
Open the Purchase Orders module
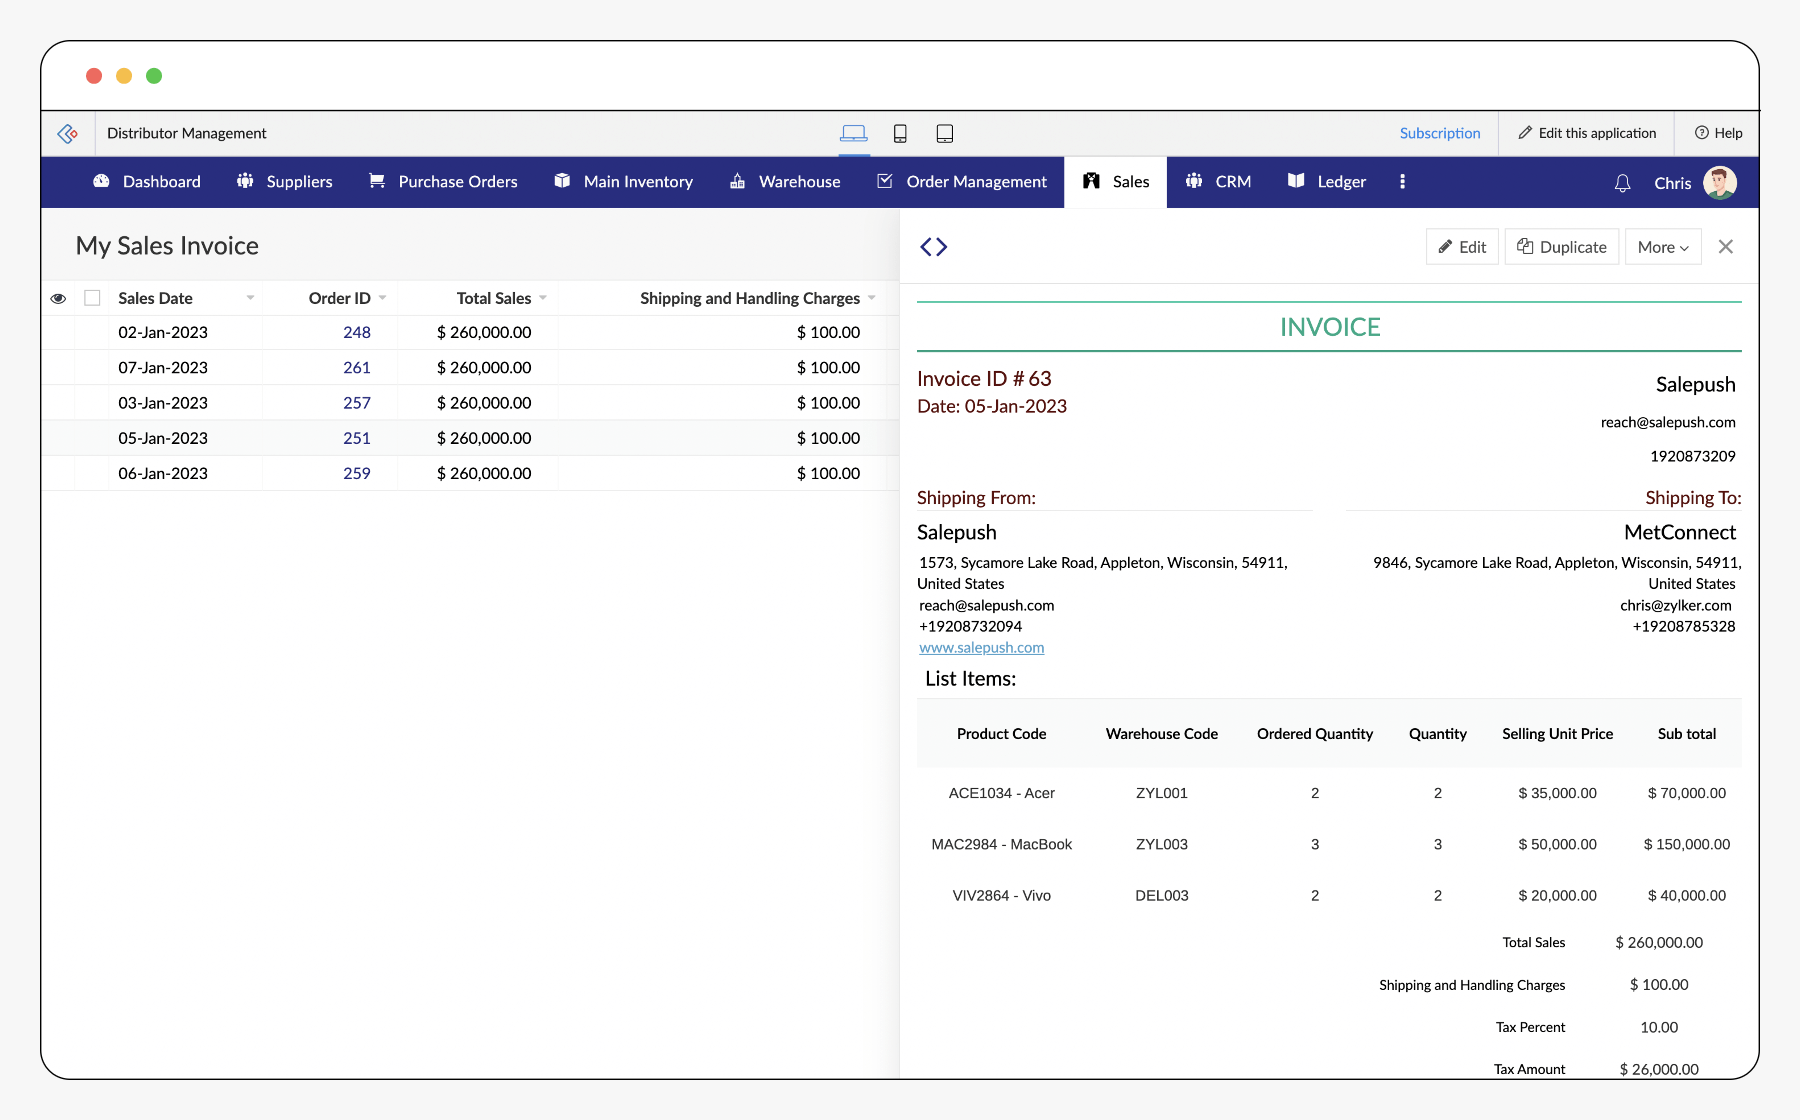tap(457, 181)
